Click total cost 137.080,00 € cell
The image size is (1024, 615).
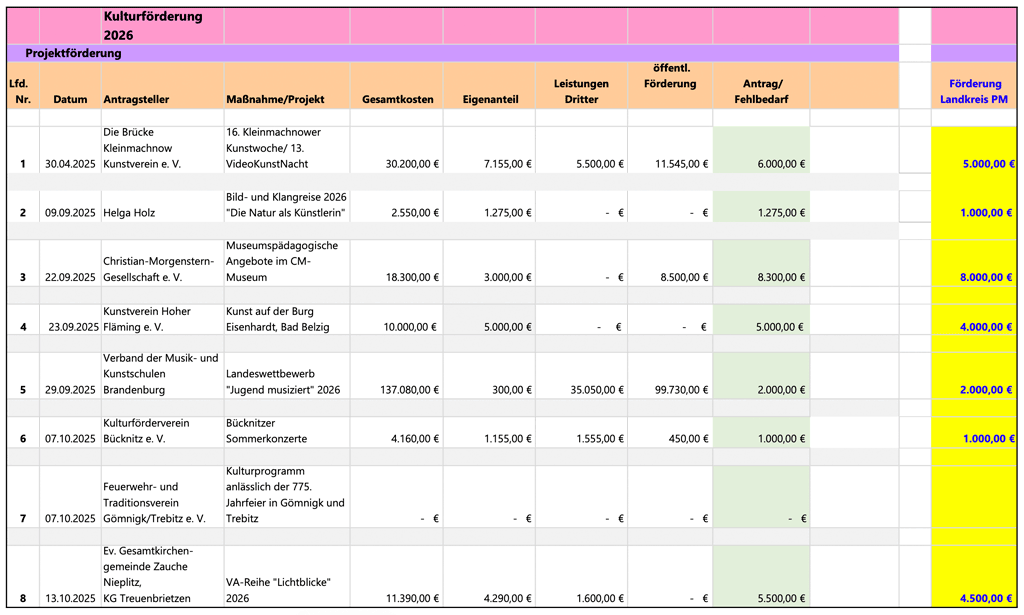[397, 389]
